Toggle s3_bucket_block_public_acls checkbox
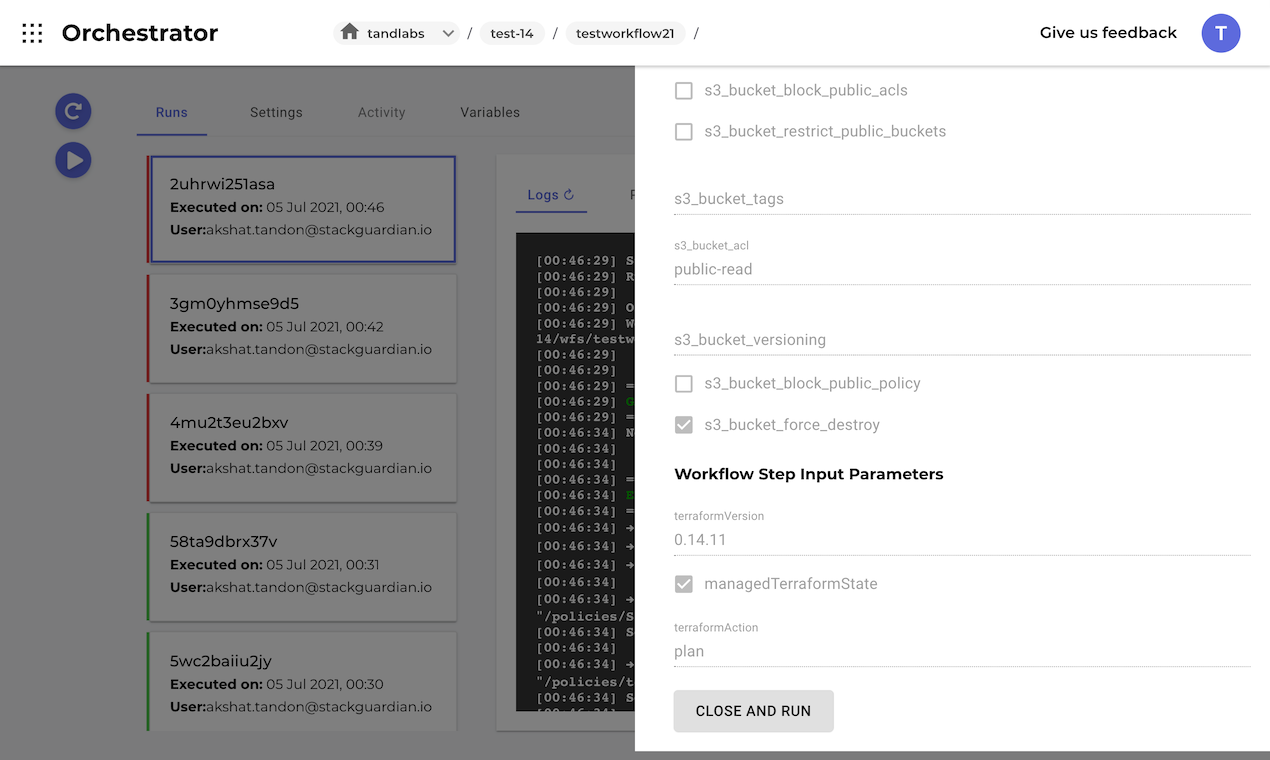The width and height of the screenshot is (1270, 760). (x=684, y=91)
